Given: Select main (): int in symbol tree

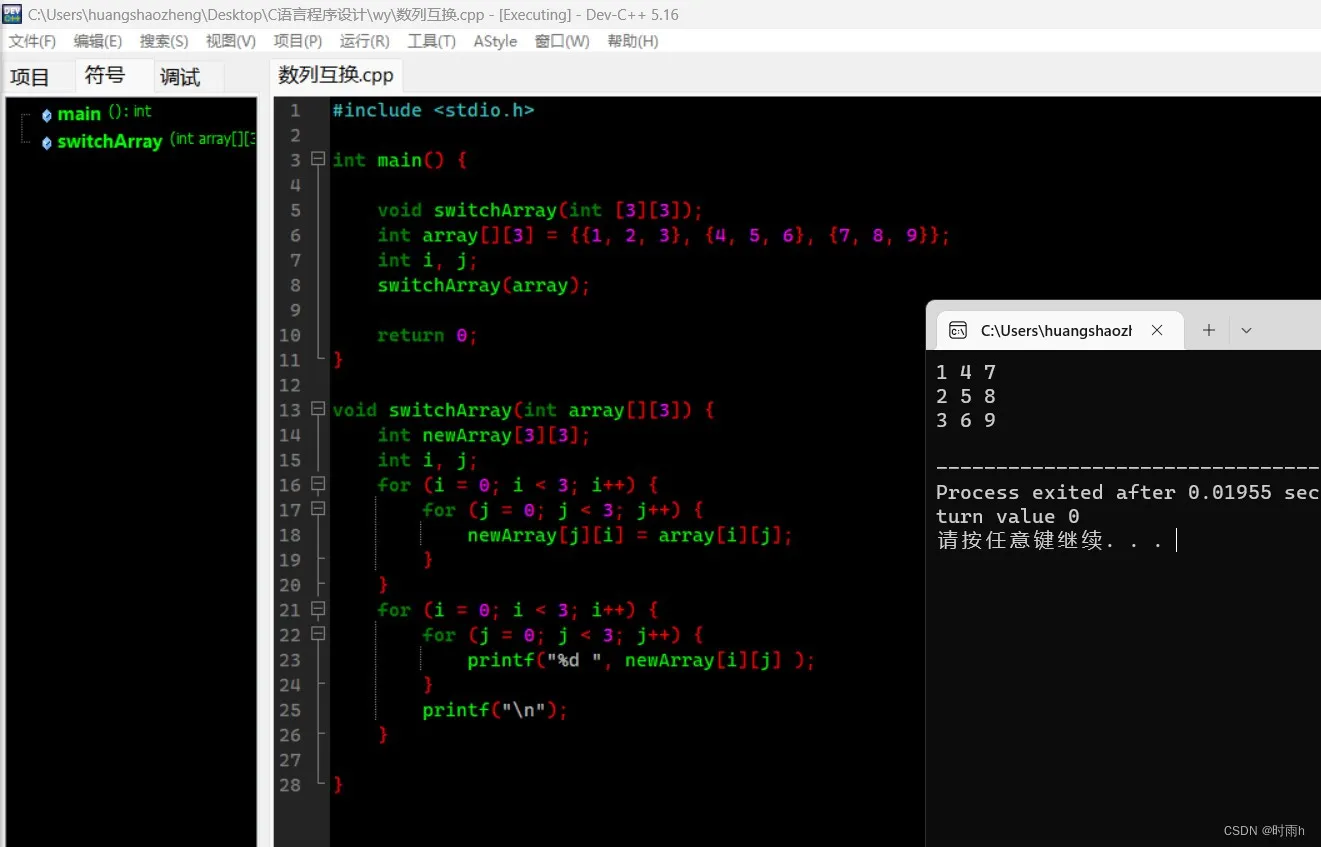Looking at the screenshot, I should pyautogui.click(x=104, y=113).
